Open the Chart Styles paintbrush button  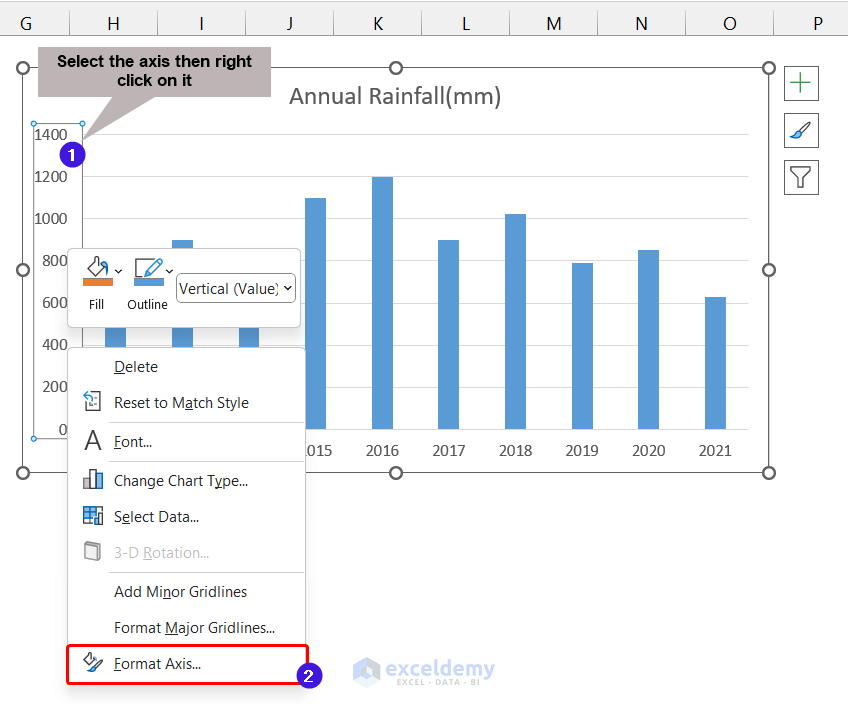point(801,130)
